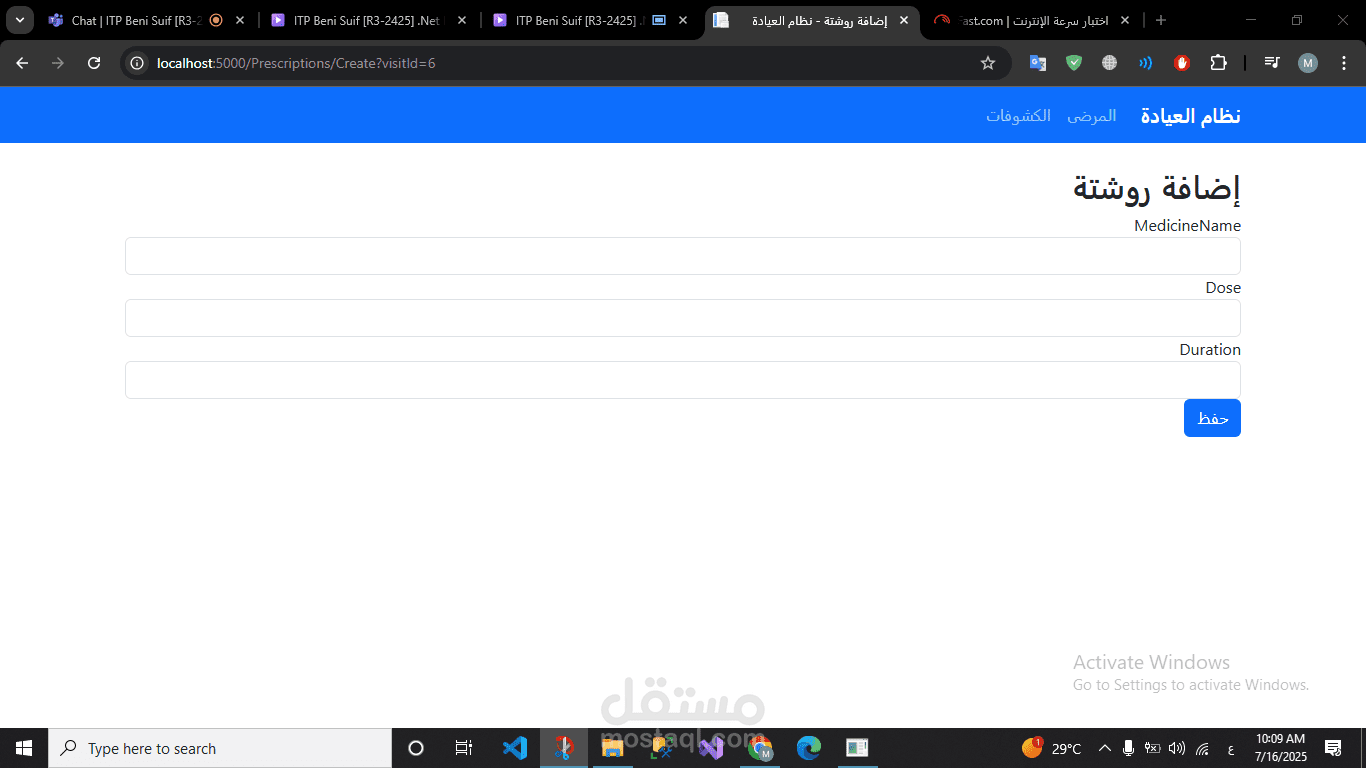Click the MedicineName label

(1187, 226)
